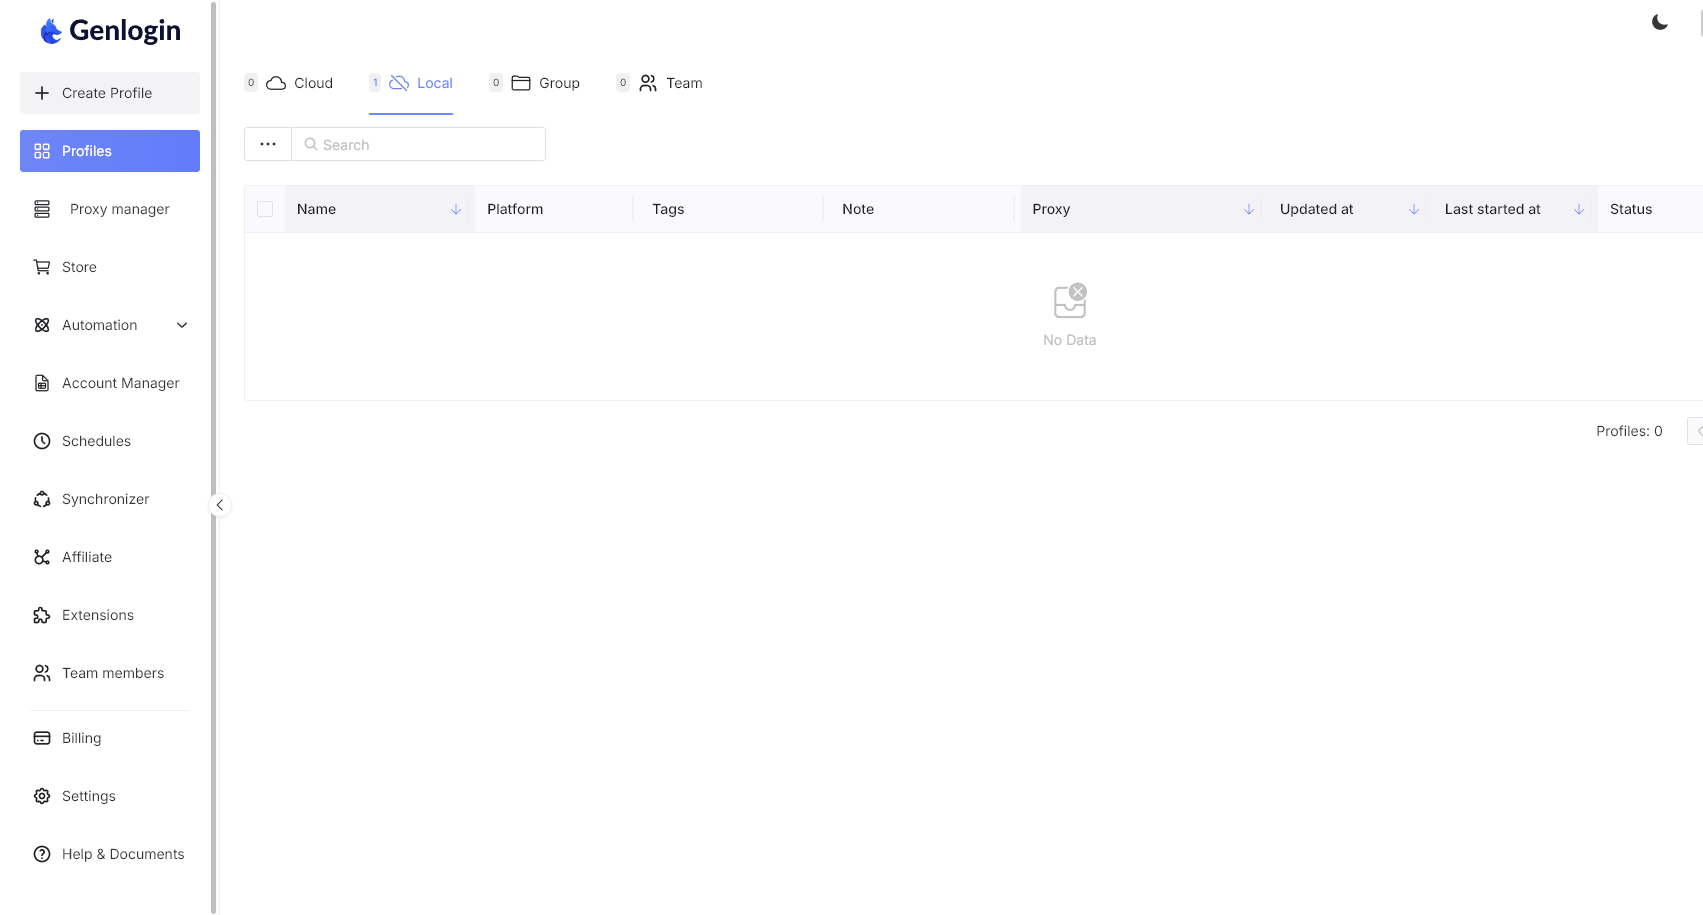Click the Billing card icon
This screenshot has height=915, width=1703.
[42, 738]
